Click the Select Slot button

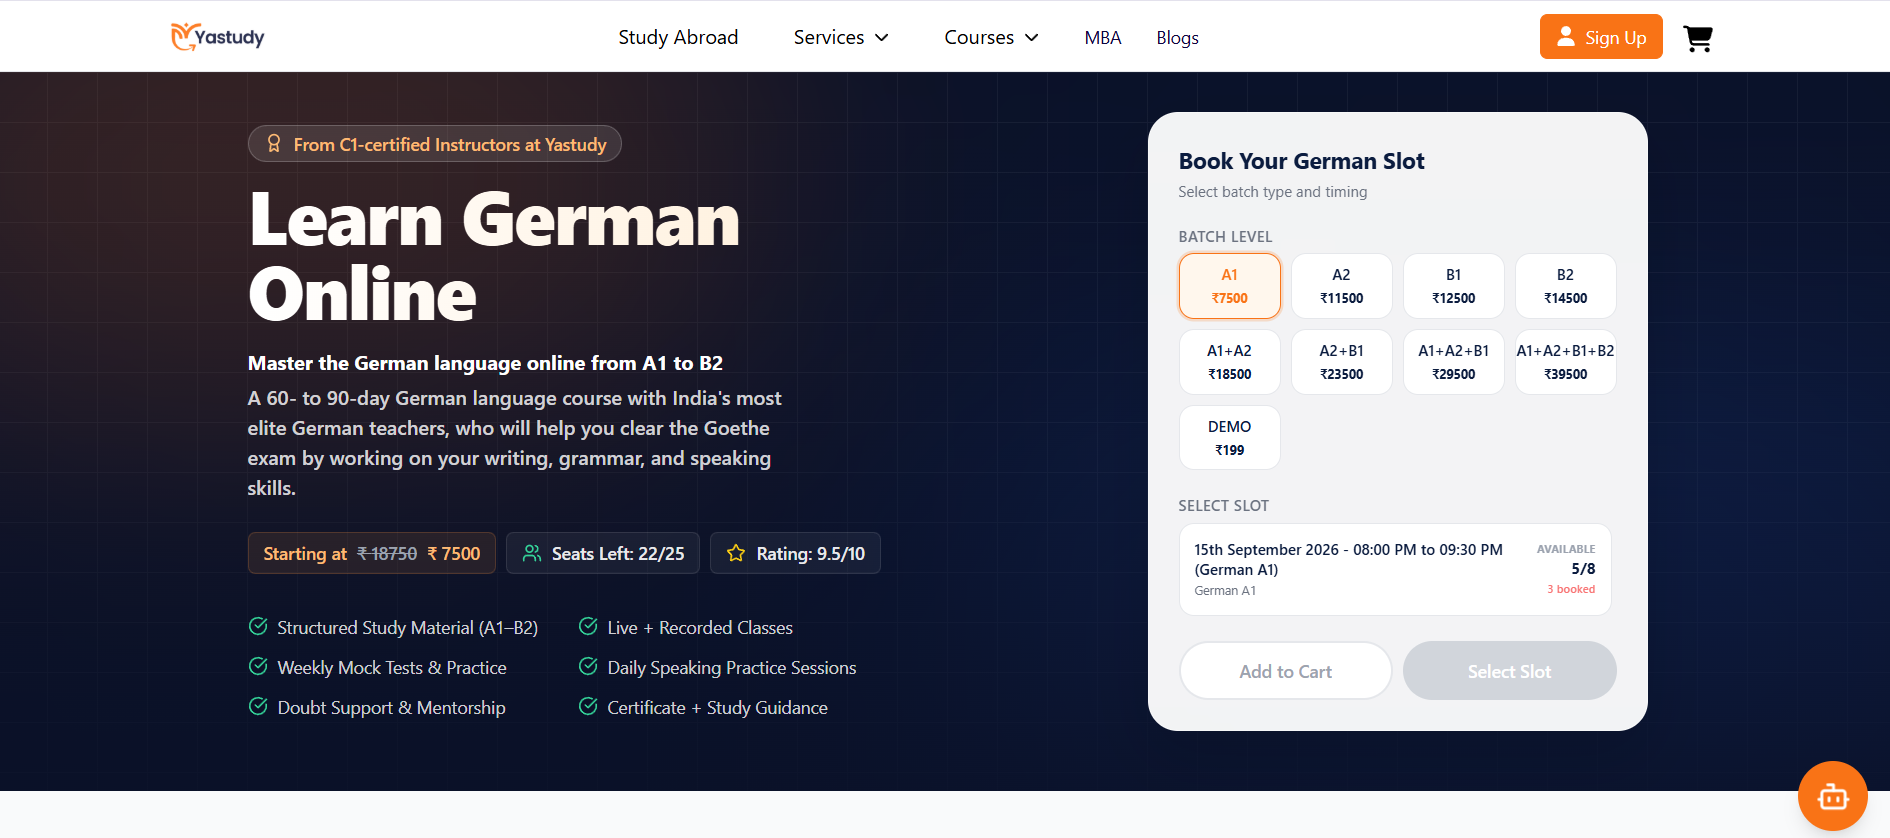[x=1510, y=671]
